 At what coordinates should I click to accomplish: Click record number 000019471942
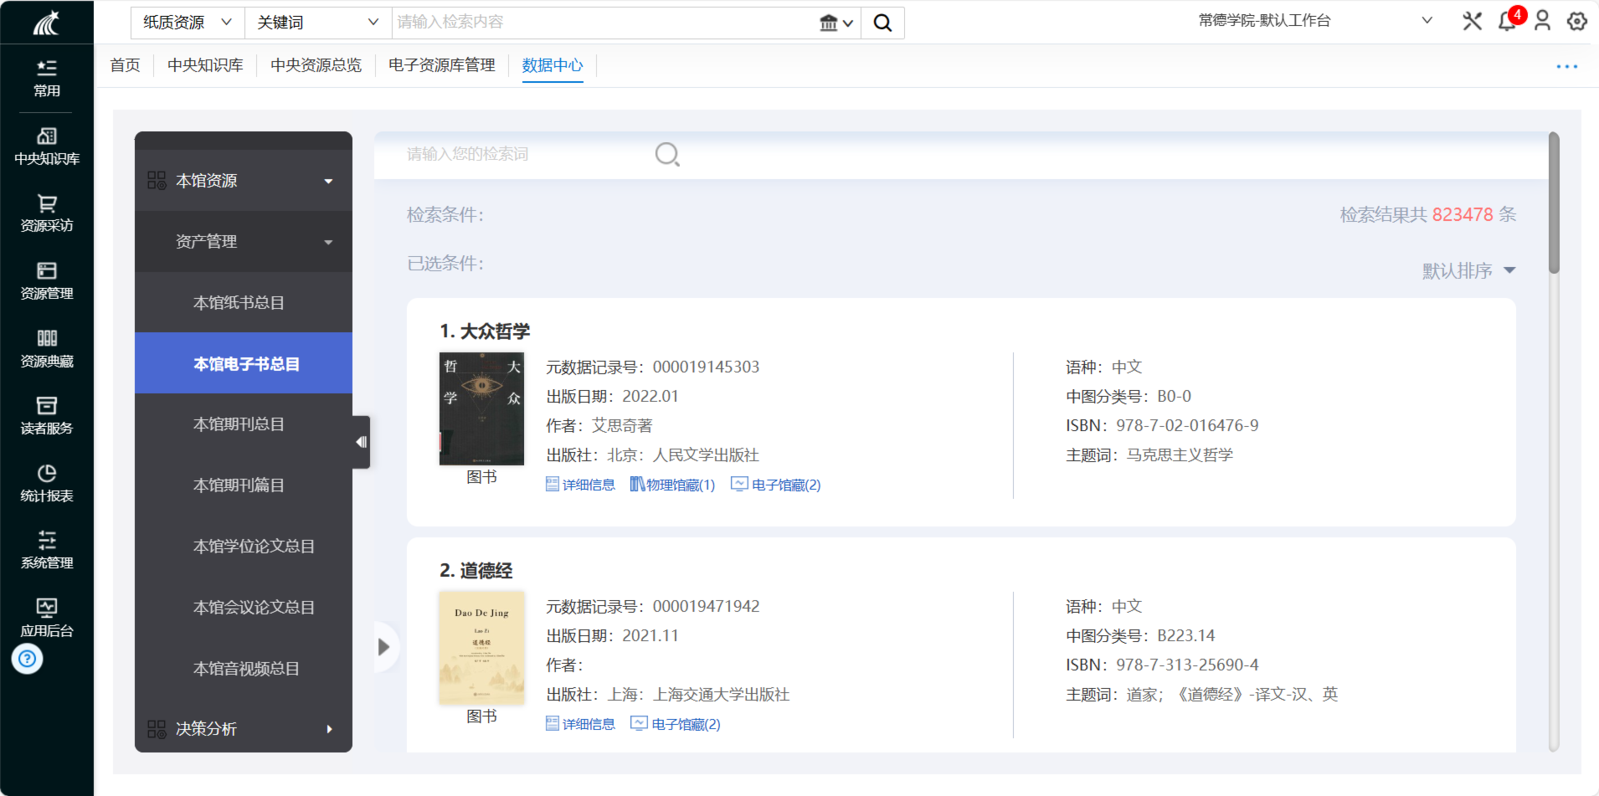coord(706,607)
